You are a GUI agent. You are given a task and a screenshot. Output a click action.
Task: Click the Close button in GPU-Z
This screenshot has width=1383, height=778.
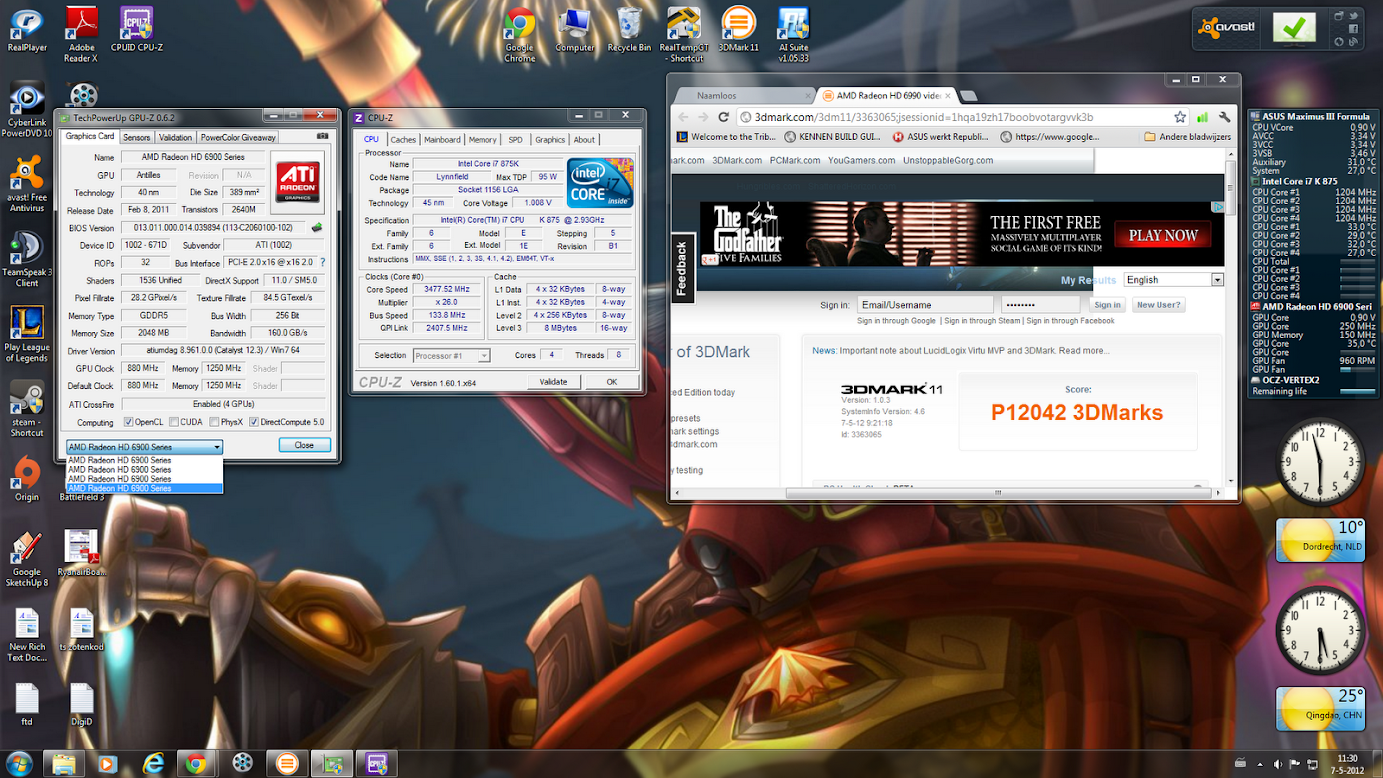[304, 445]
